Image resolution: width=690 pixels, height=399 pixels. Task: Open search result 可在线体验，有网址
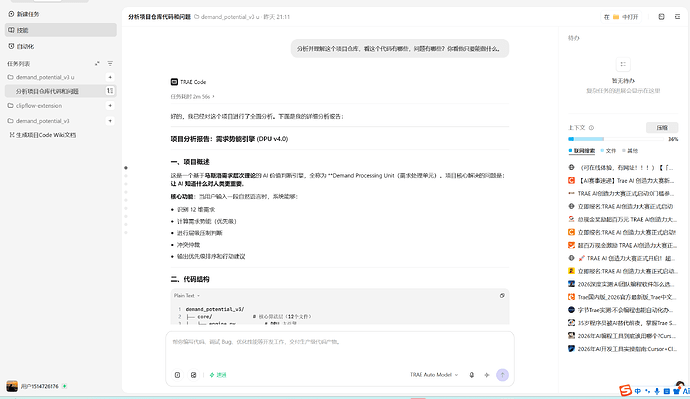622,168
